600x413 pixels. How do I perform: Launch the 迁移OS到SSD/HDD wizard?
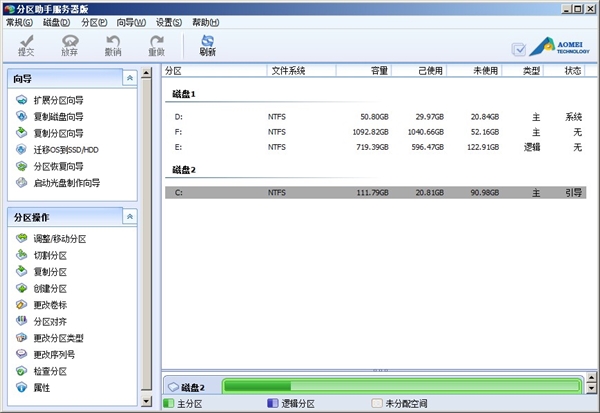(65, 150)
